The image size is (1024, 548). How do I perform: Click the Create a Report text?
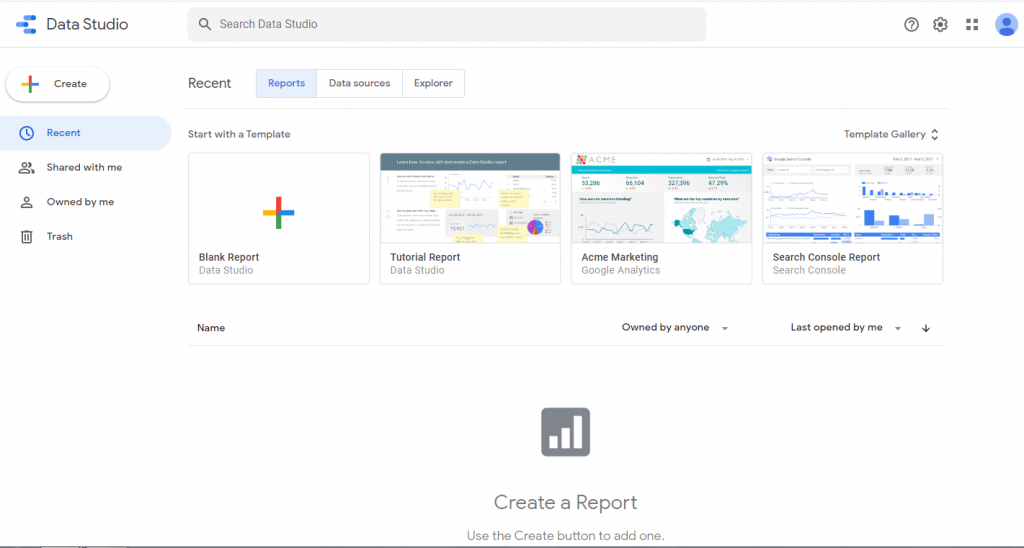click(x=566, y=502)
